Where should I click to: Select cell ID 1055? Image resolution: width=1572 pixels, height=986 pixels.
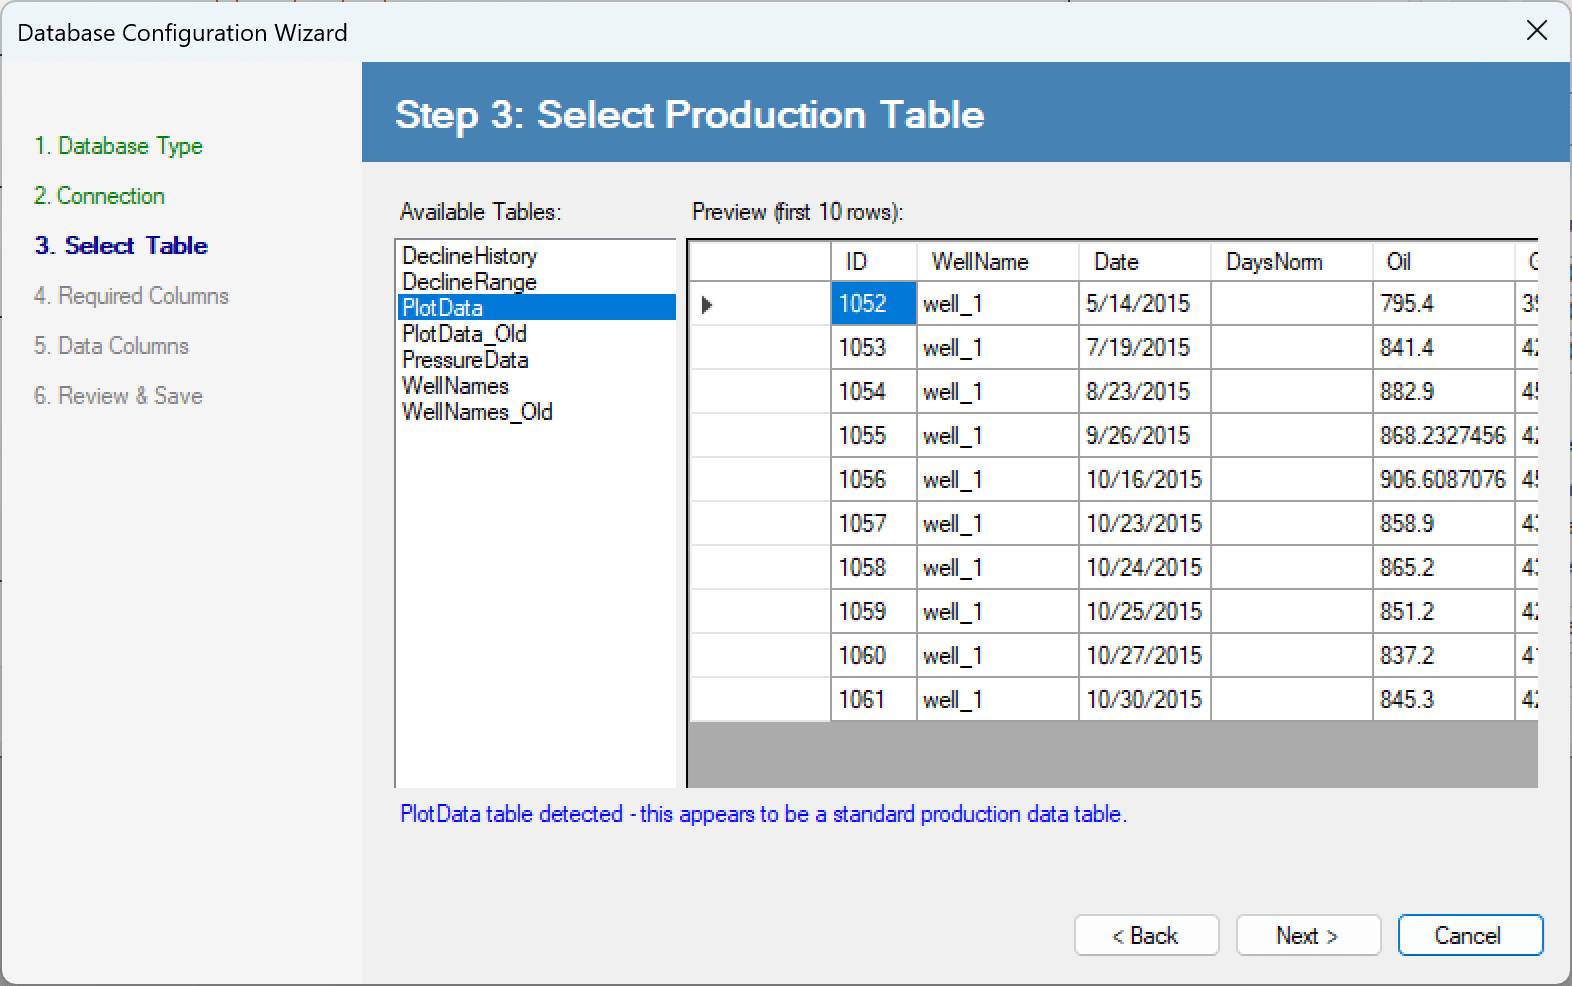point(874,436)
